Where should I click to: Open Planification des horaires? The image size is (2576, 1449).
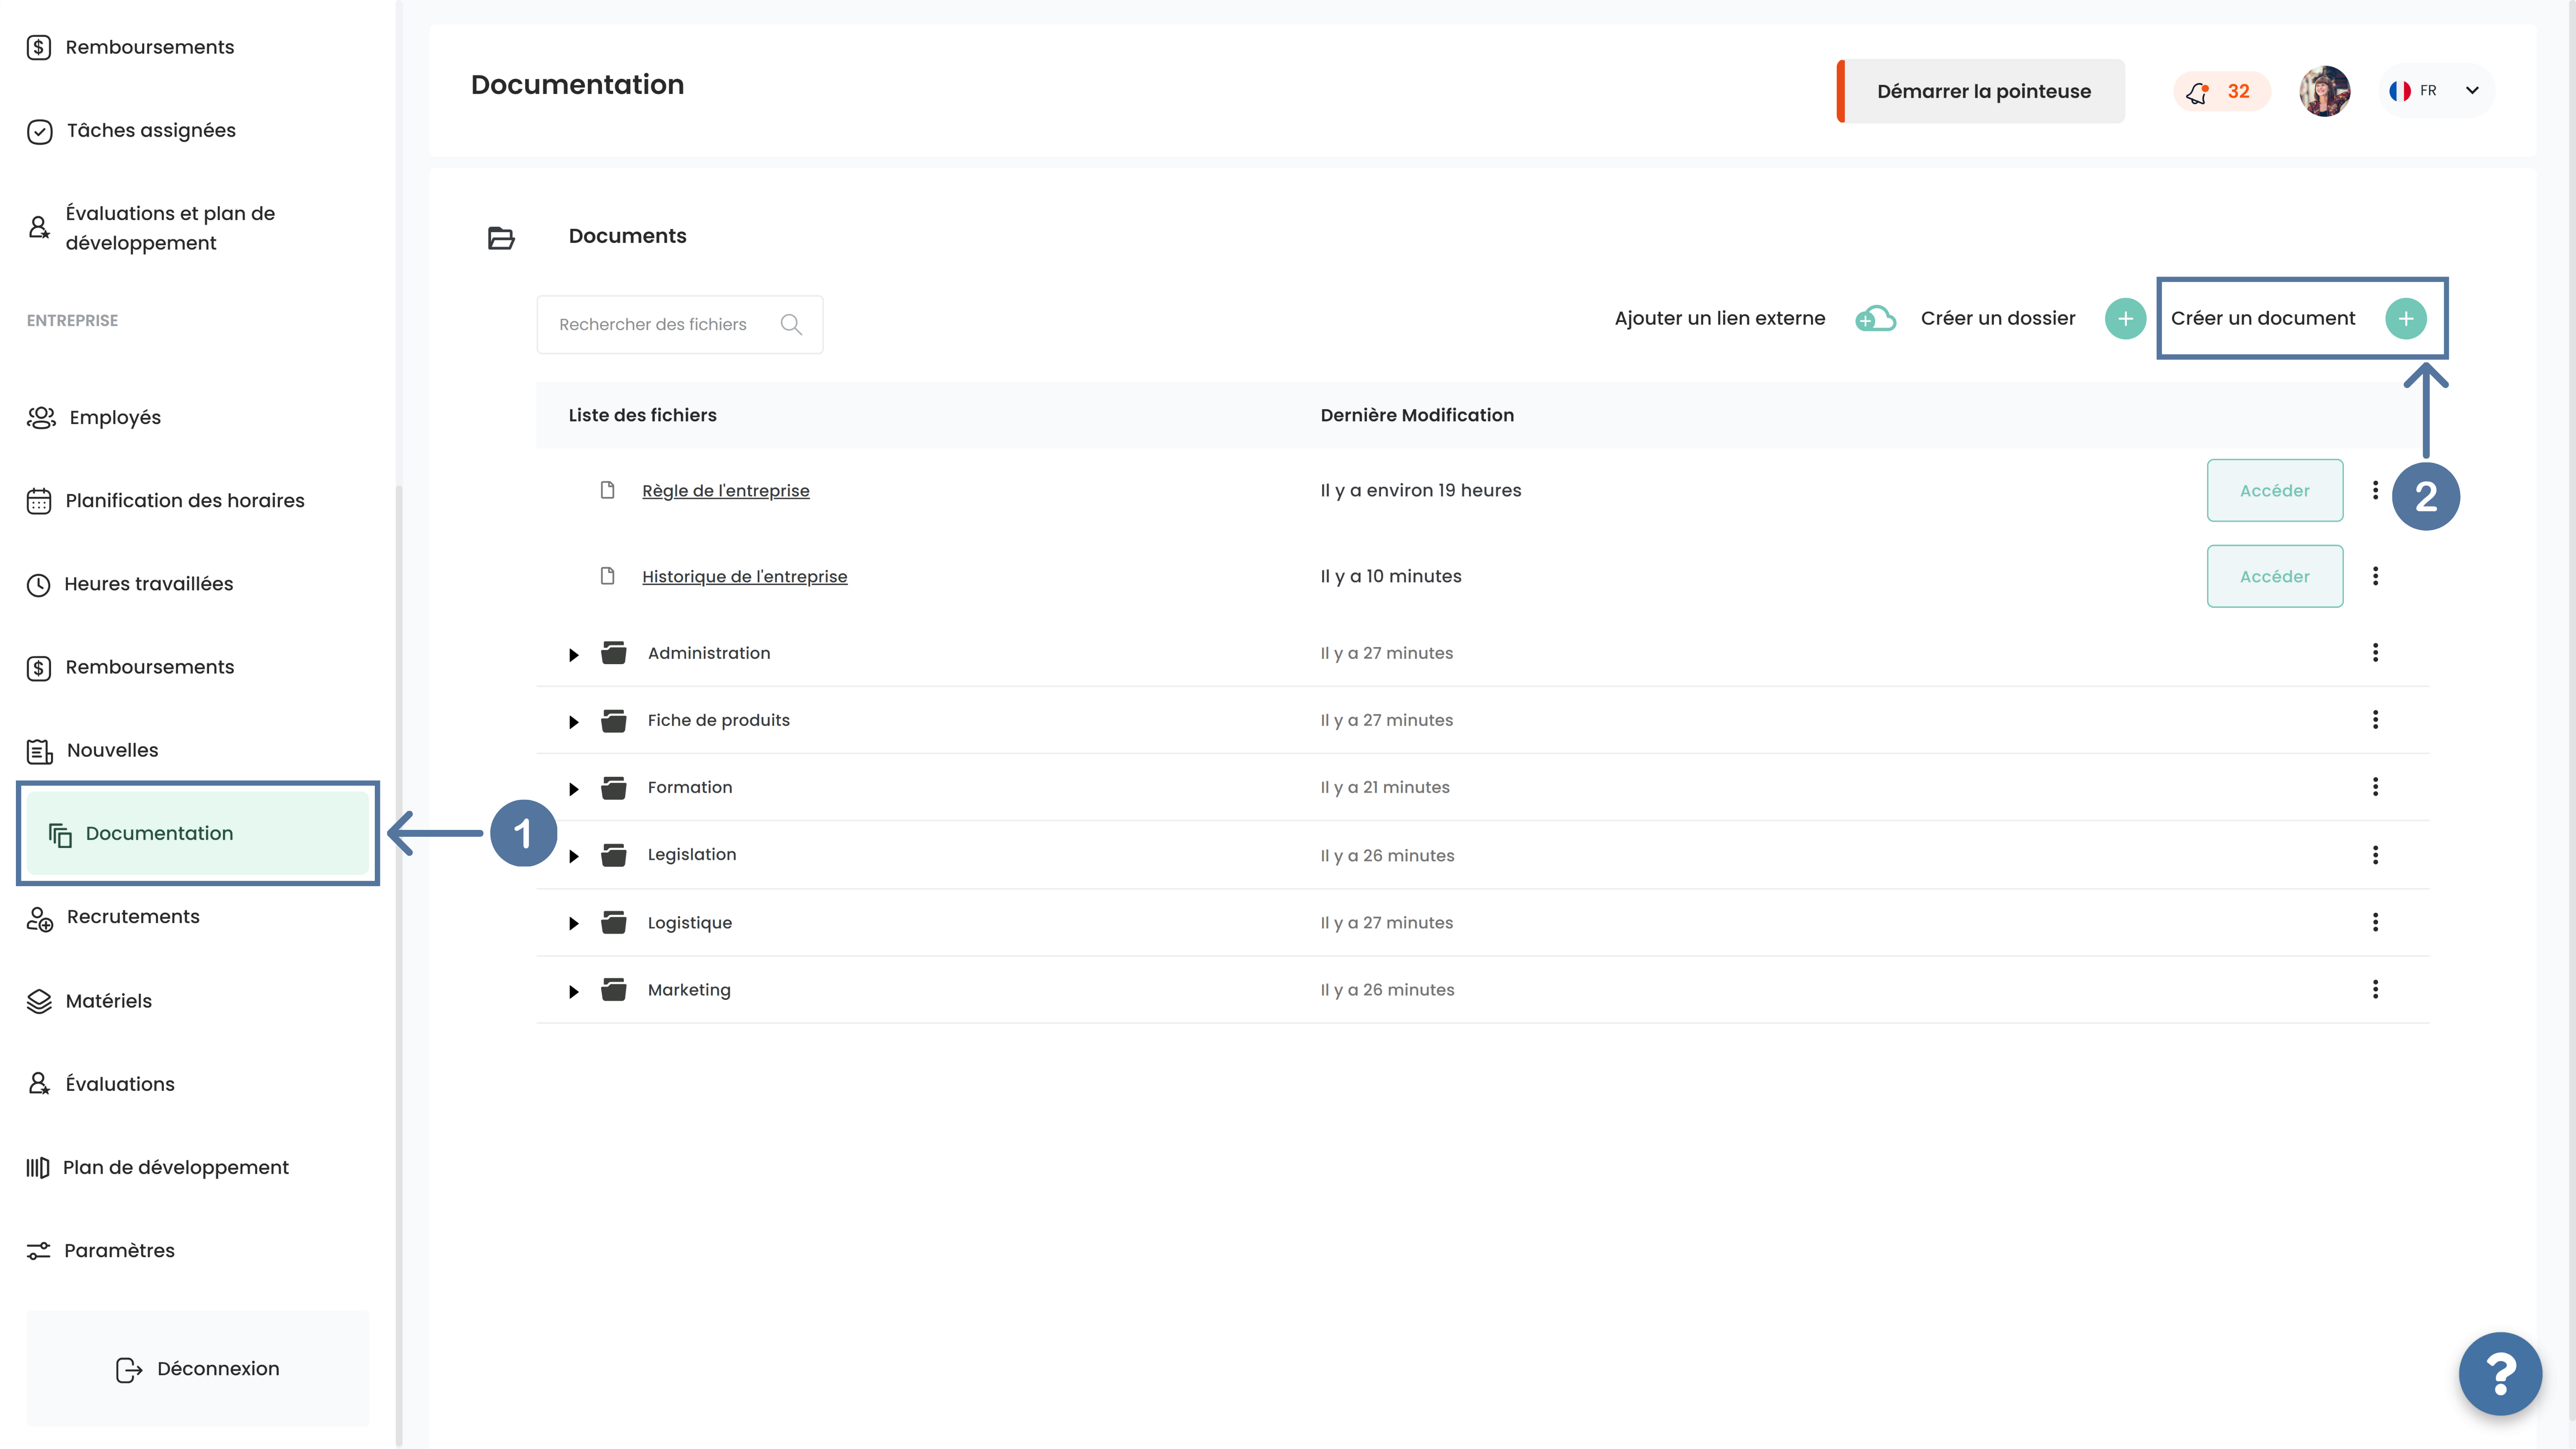pyautogui.click(x=166, y=500)
